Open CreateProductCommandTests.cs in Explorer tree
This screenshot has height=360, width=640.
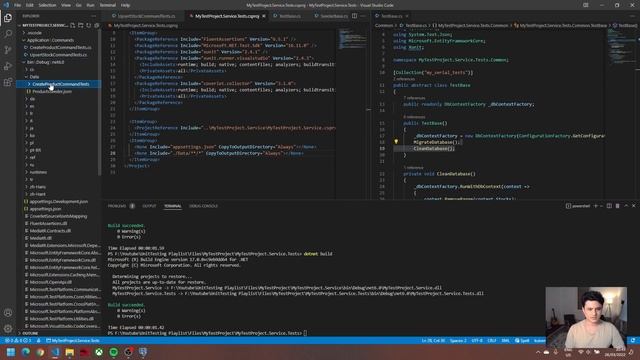coord(60,47)
